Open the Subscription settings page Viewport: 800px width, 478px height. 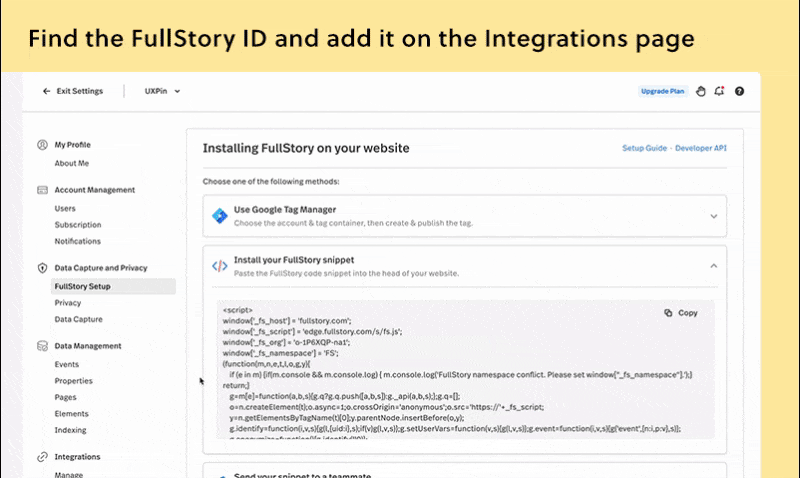pos(78,225)
